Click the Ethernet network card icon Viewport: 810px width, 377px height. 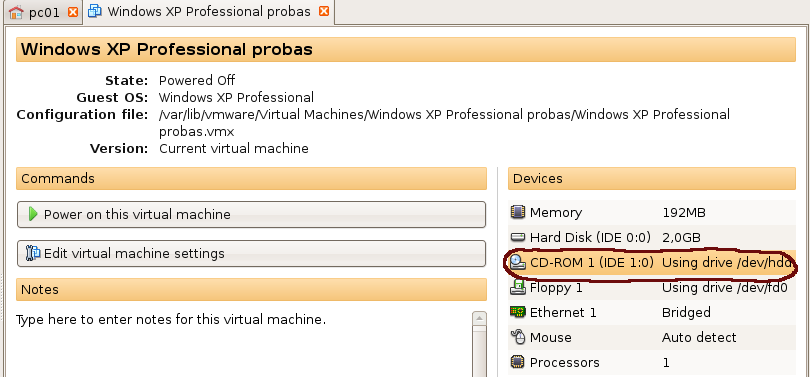click(517, 312)
